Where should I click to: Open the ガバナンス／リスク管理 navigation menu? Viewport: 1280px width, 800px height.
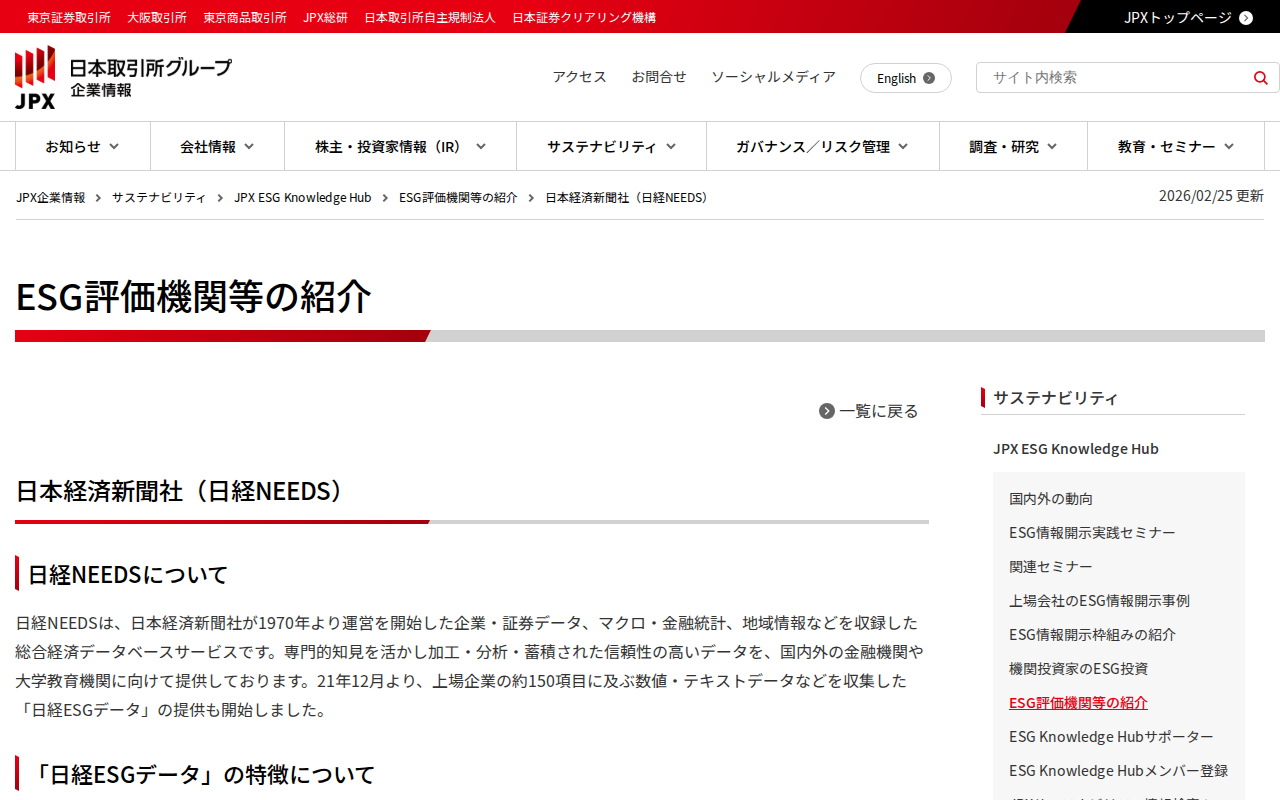coord(823,147)
